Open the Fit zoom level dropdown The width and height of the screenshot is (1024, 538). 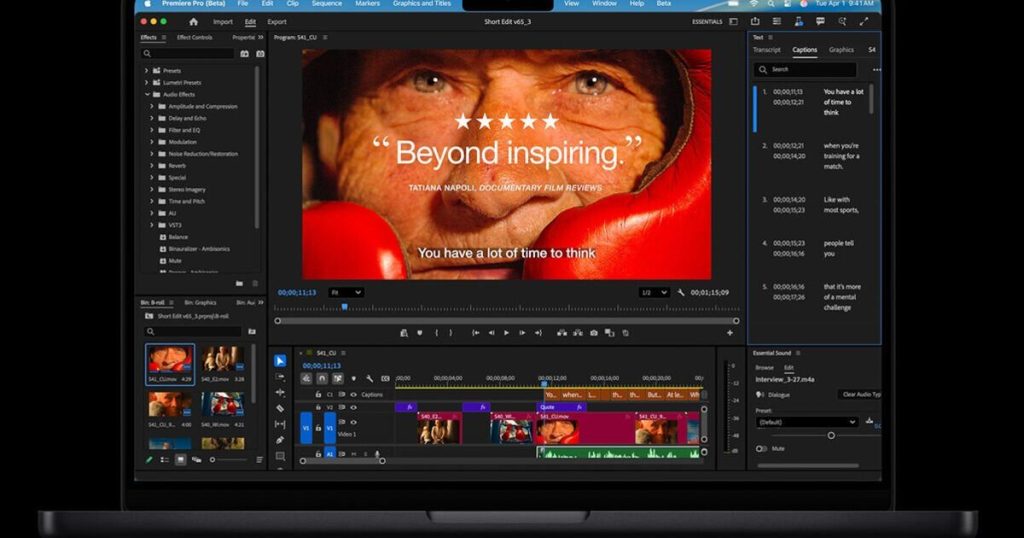coord(346,292)
